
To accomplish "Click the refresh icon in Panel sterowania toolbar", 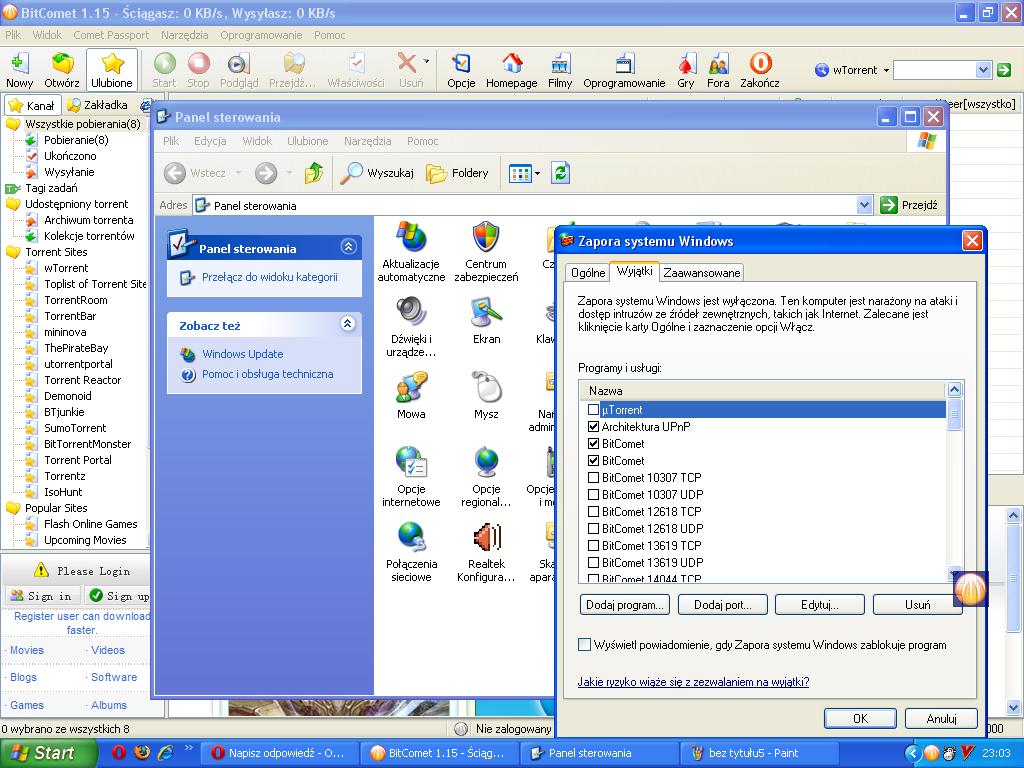I will pos(560,172).
